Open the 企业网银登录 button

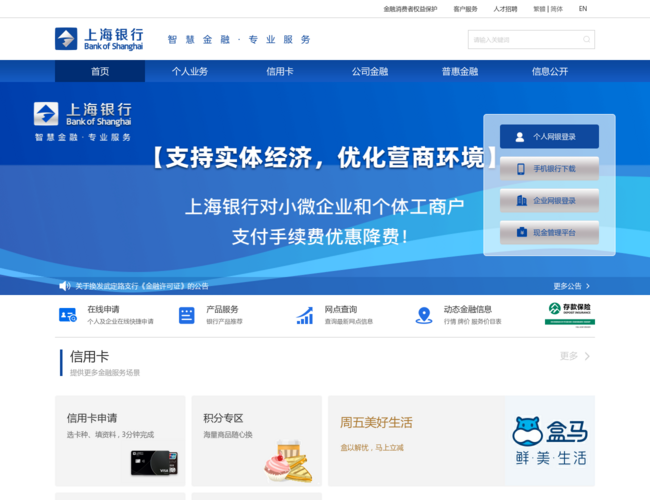click(x=549, y=201)
